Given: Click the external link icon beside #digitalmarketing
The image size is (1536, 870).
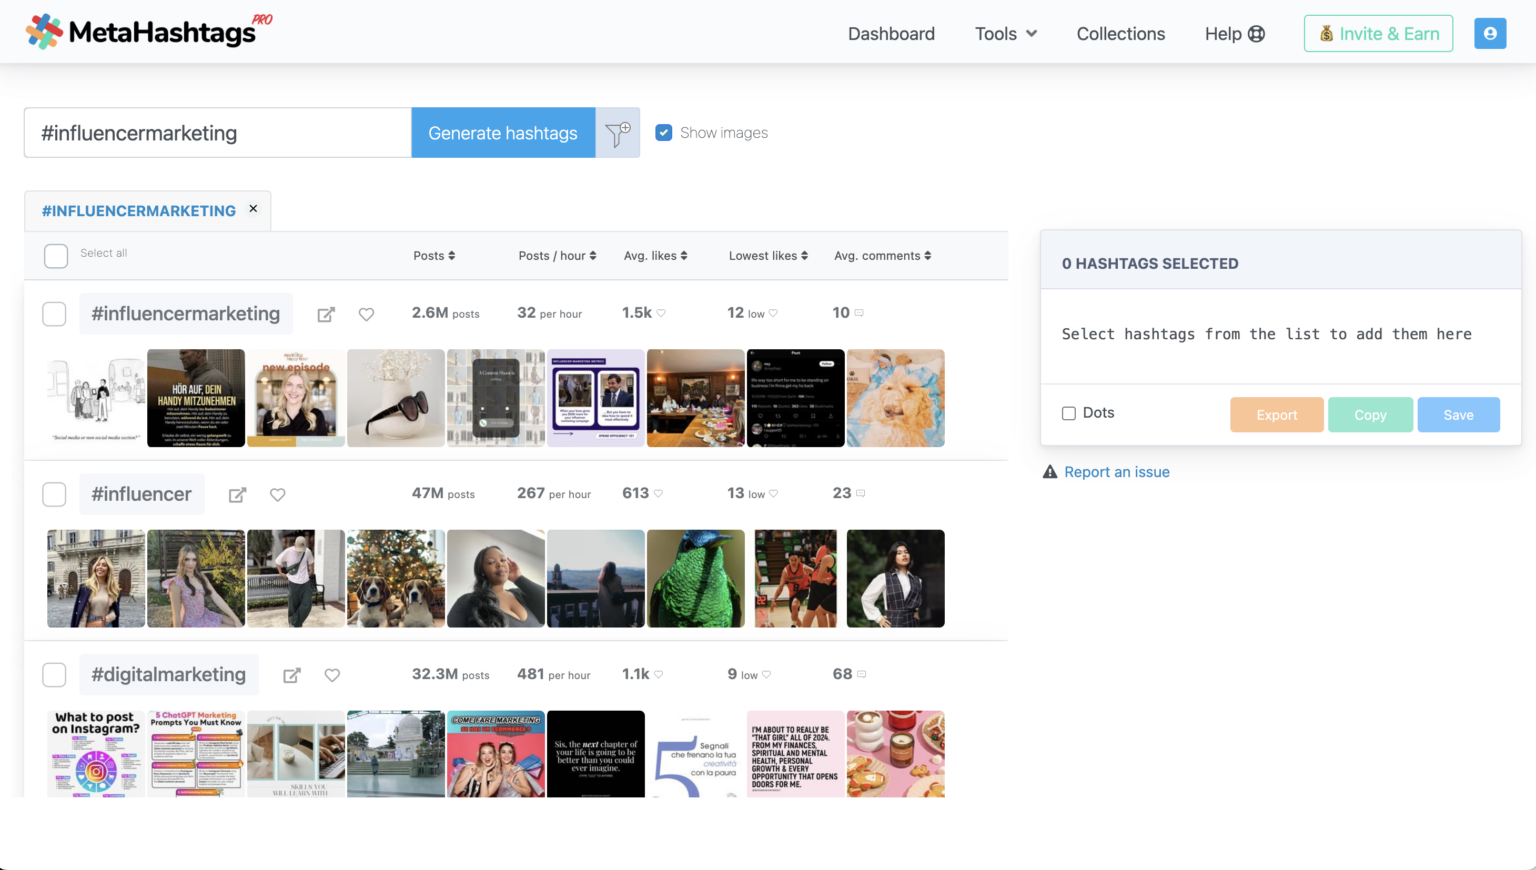Looking at the screenshot, I should pos(291,674).
